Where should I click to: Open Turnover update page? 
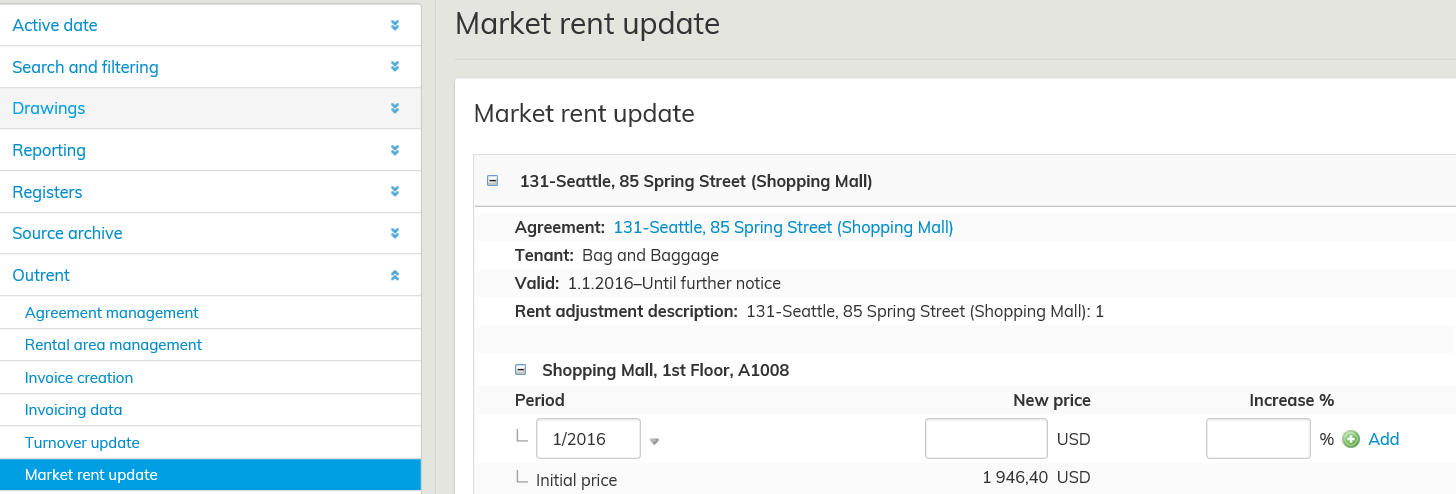pyautogui.click(x=82, y=443)
